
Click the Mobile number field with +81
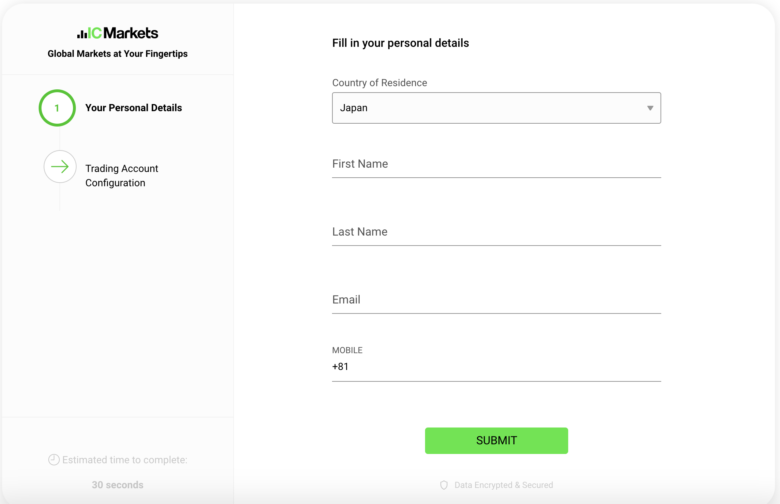[496, 367]
